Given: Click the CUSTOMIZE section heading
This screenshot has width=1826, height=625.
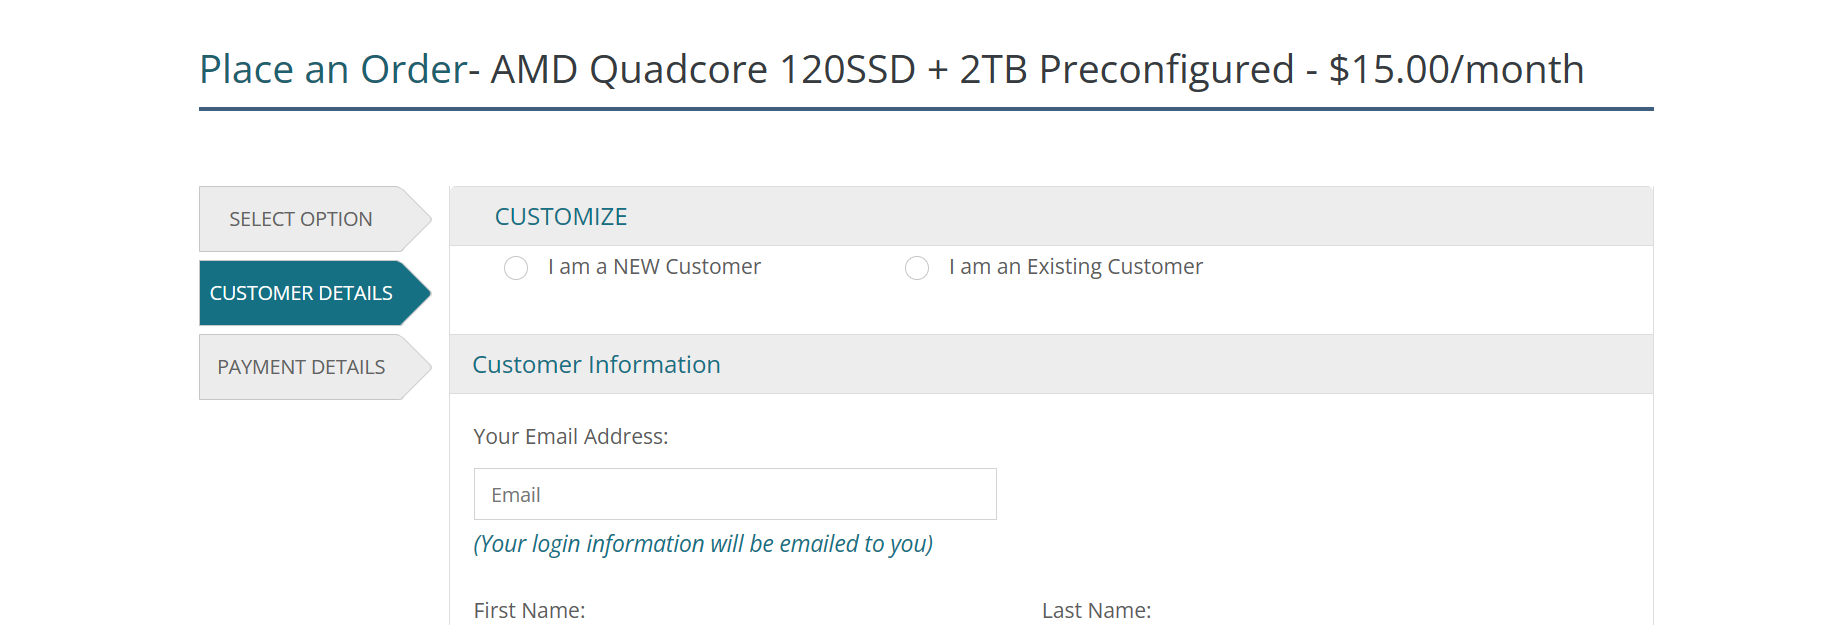Looking at the screenshot, I should click(561, 217).
